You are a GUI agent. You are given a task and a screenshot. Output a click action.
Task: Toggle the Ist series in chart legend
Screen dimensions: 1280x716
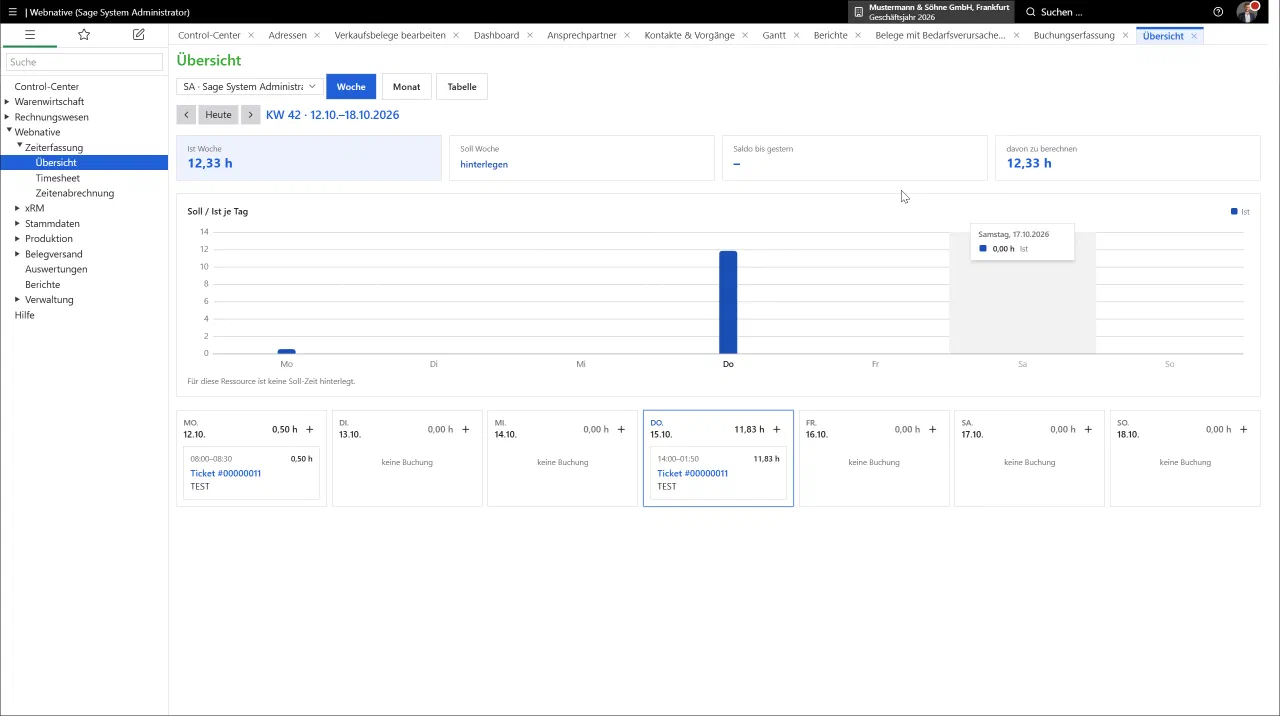pos(1240,212)
